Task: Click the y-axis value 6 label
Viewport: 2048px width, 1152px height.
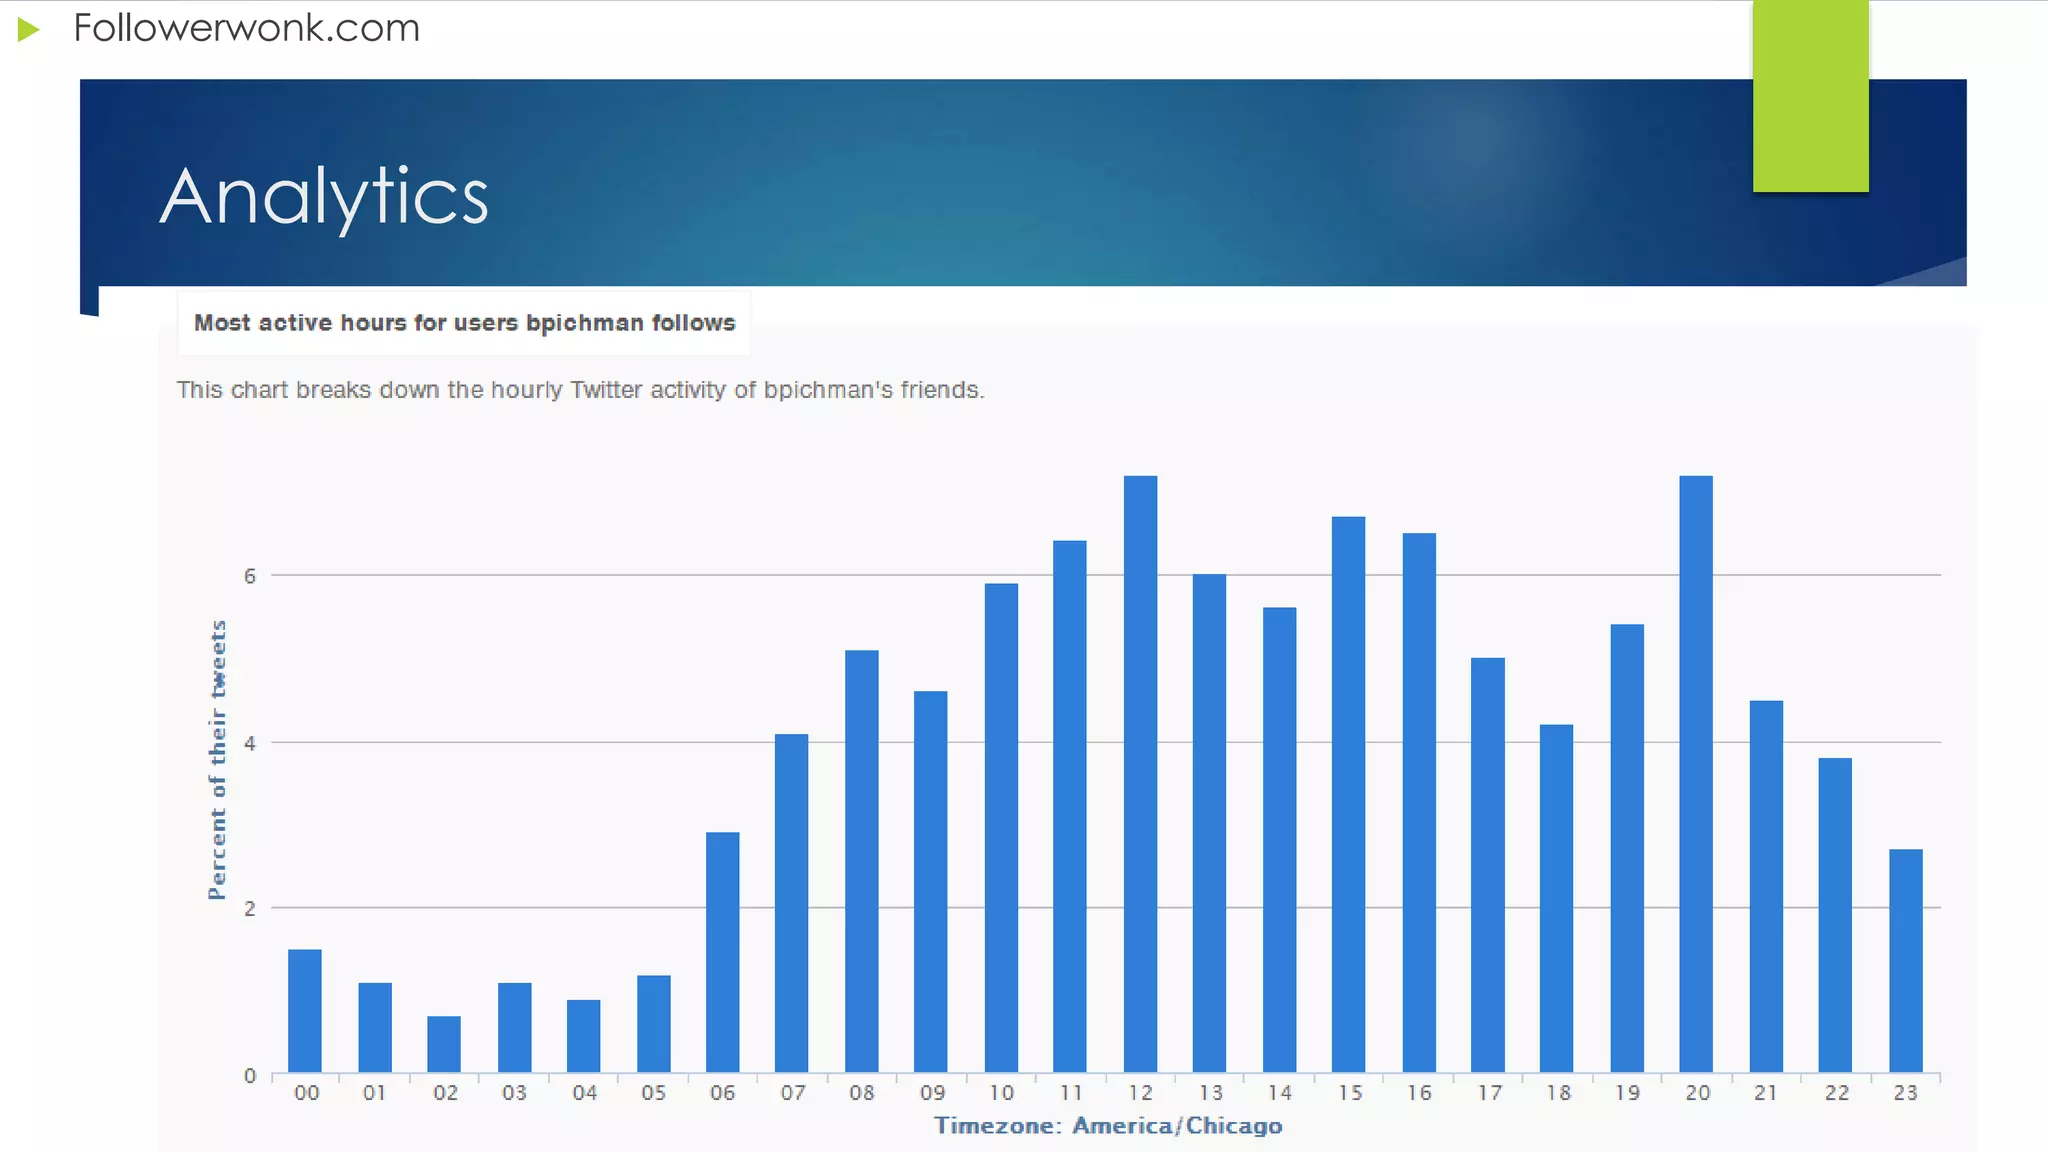Action: pos(250,576)
